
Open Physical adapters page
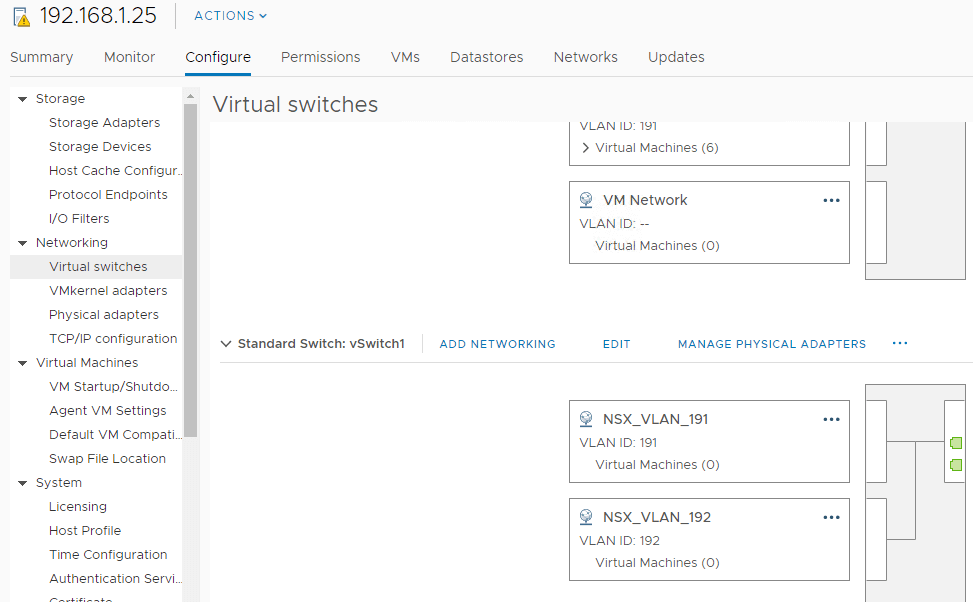point(104,315)
